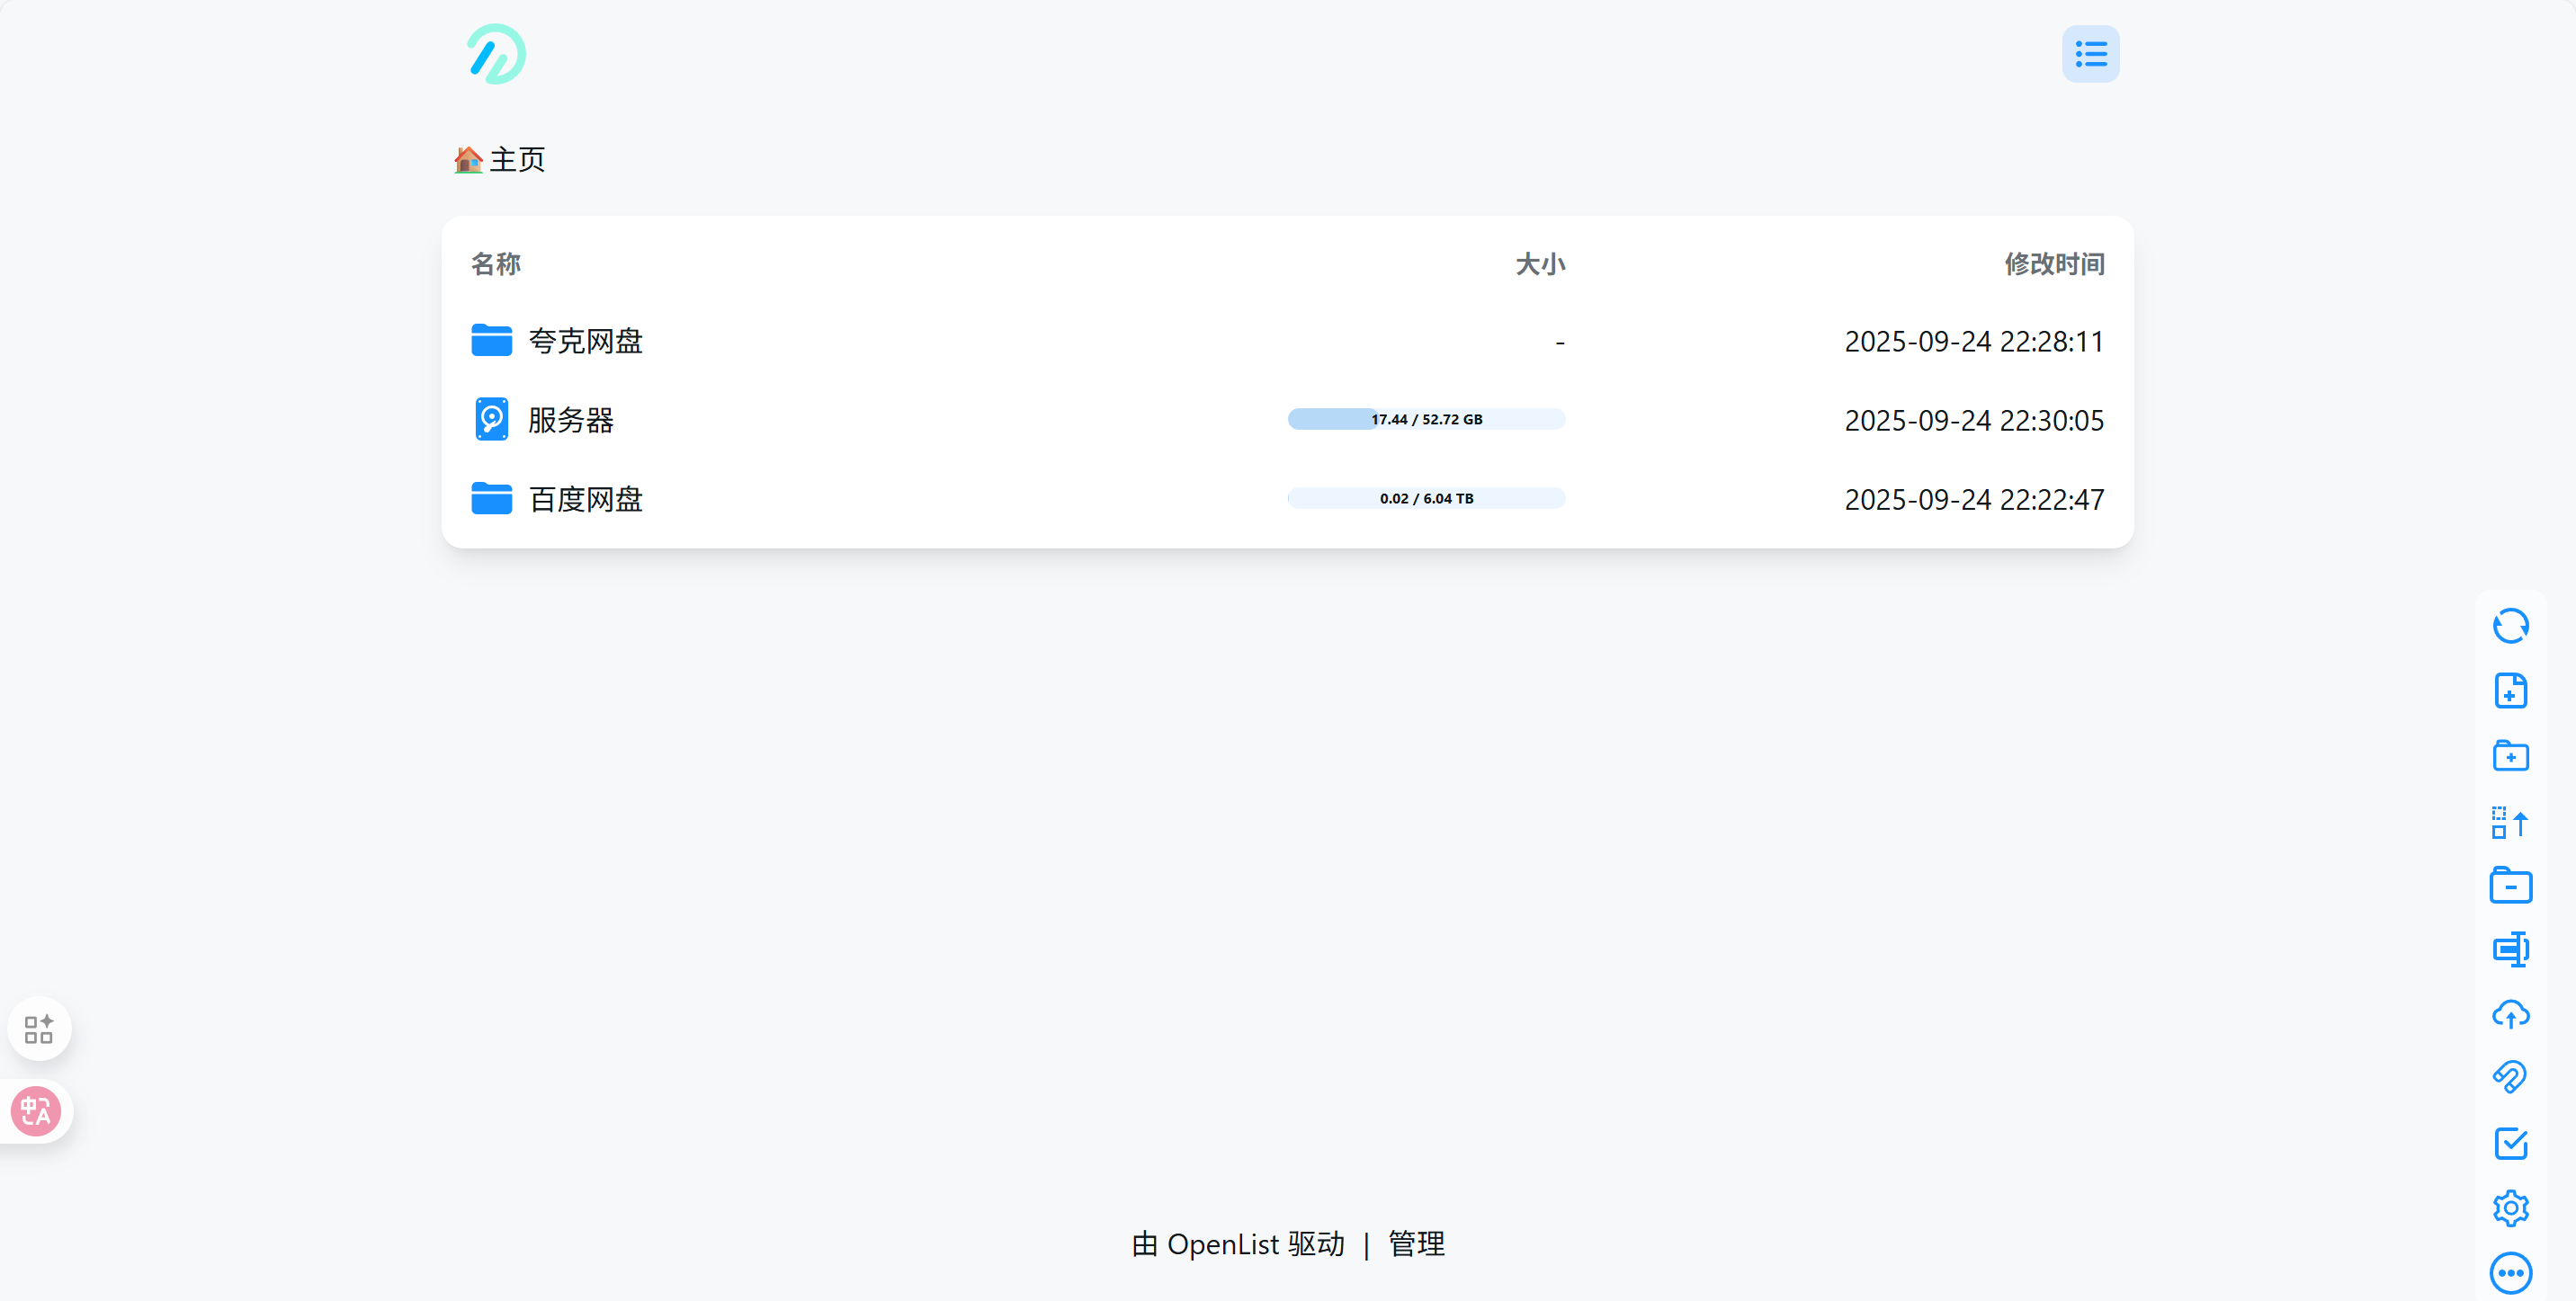Viewport: 2576px width, 1301px height.
Task: Open the more options menu
Action: [x=2510, y=1272]
